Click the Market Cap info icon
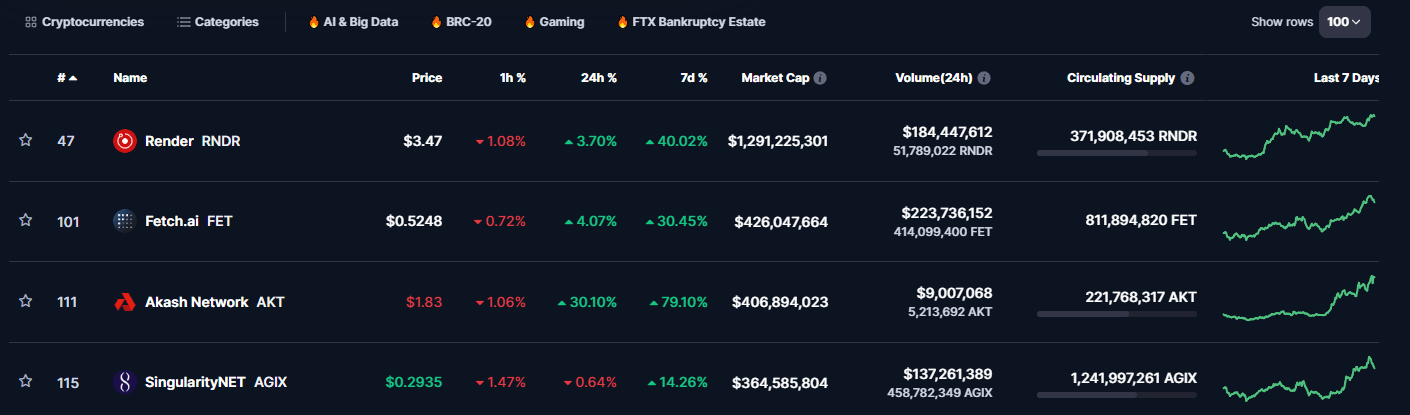1410x415 pixels. point(820,78)
